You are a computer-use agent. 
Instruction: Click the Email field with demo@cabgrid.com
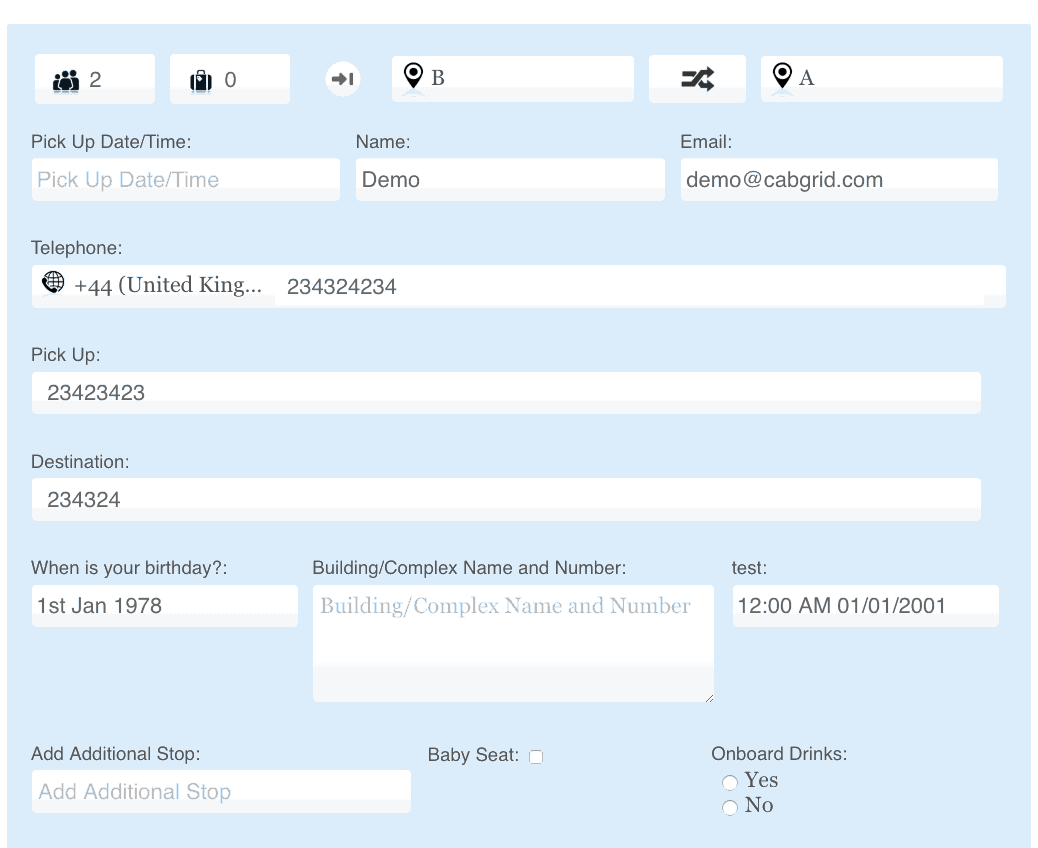tap(839, 179)
